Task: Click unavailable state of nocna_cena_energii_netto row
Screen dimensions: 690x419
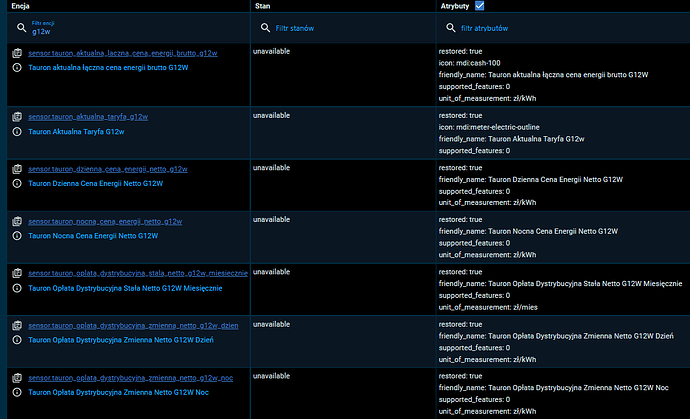Action: (x=272, y=220)
